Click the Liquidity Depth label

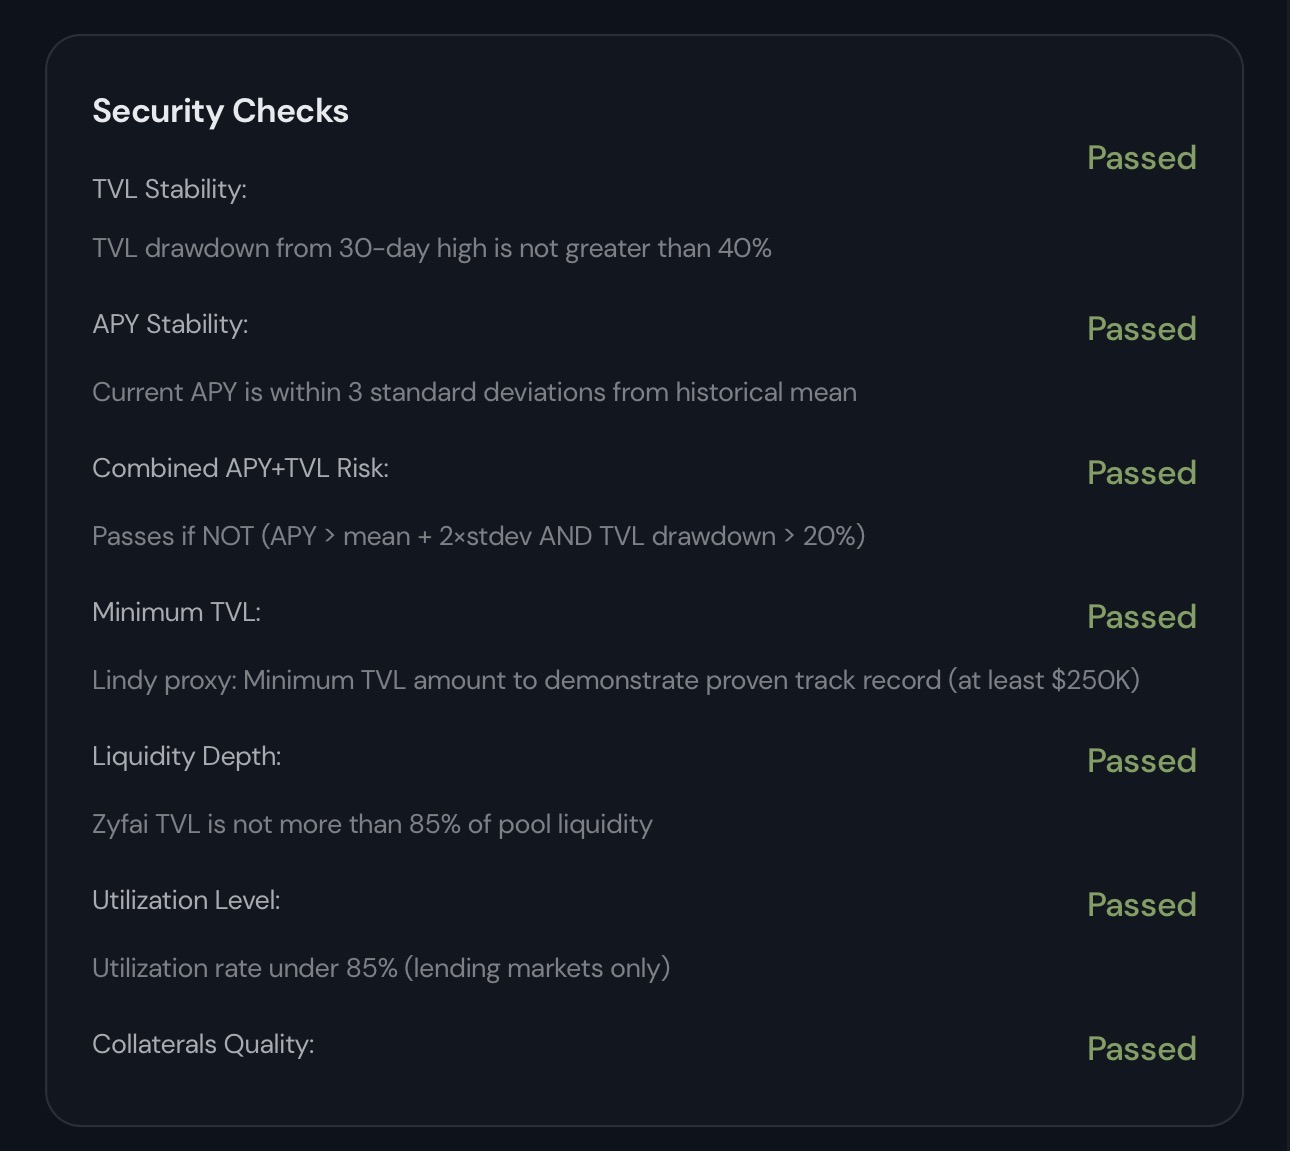186,756
